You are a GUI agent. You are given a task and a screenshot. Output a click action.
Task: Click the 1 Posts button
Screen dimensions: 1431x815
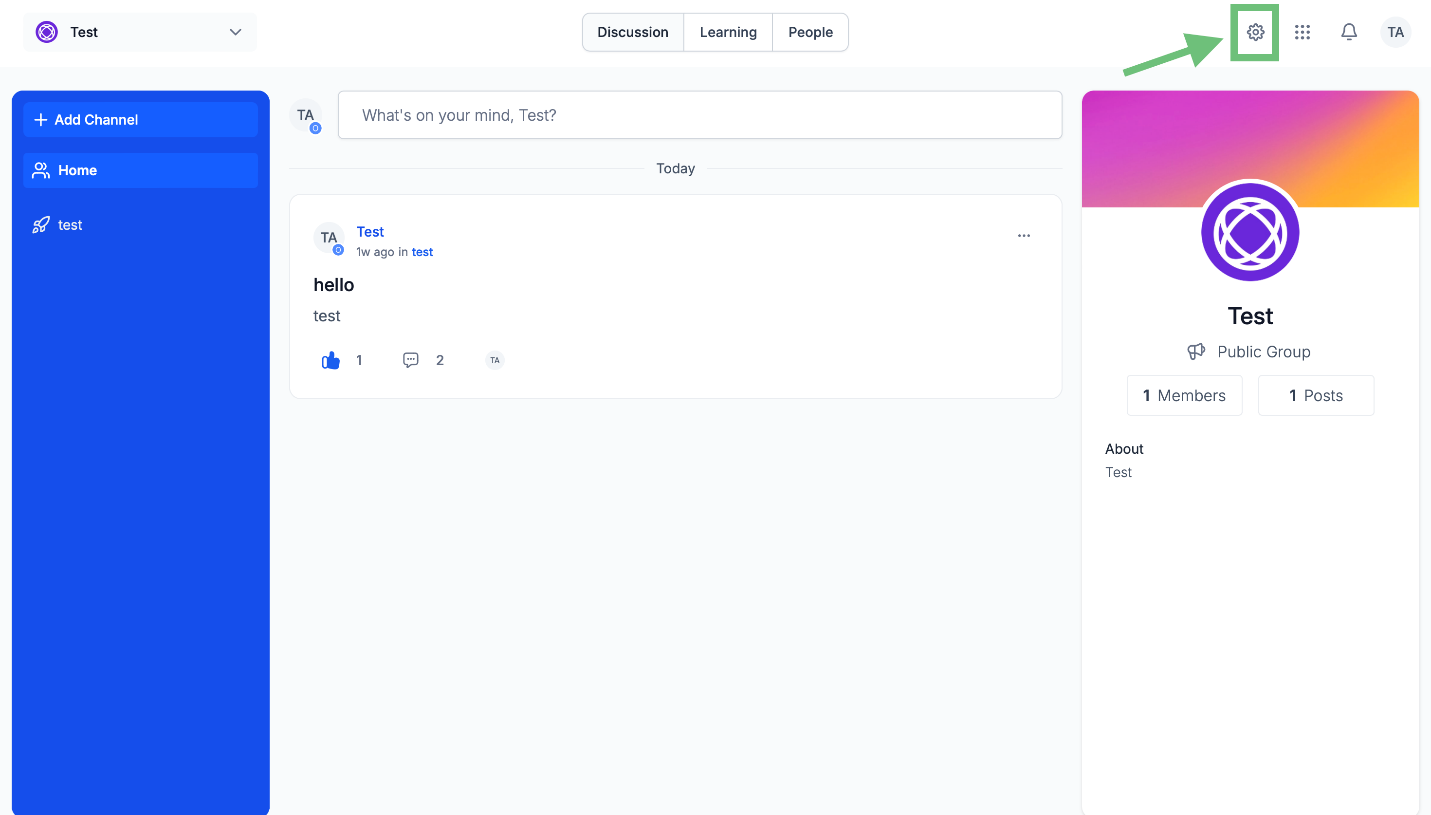pos(1316,396)
